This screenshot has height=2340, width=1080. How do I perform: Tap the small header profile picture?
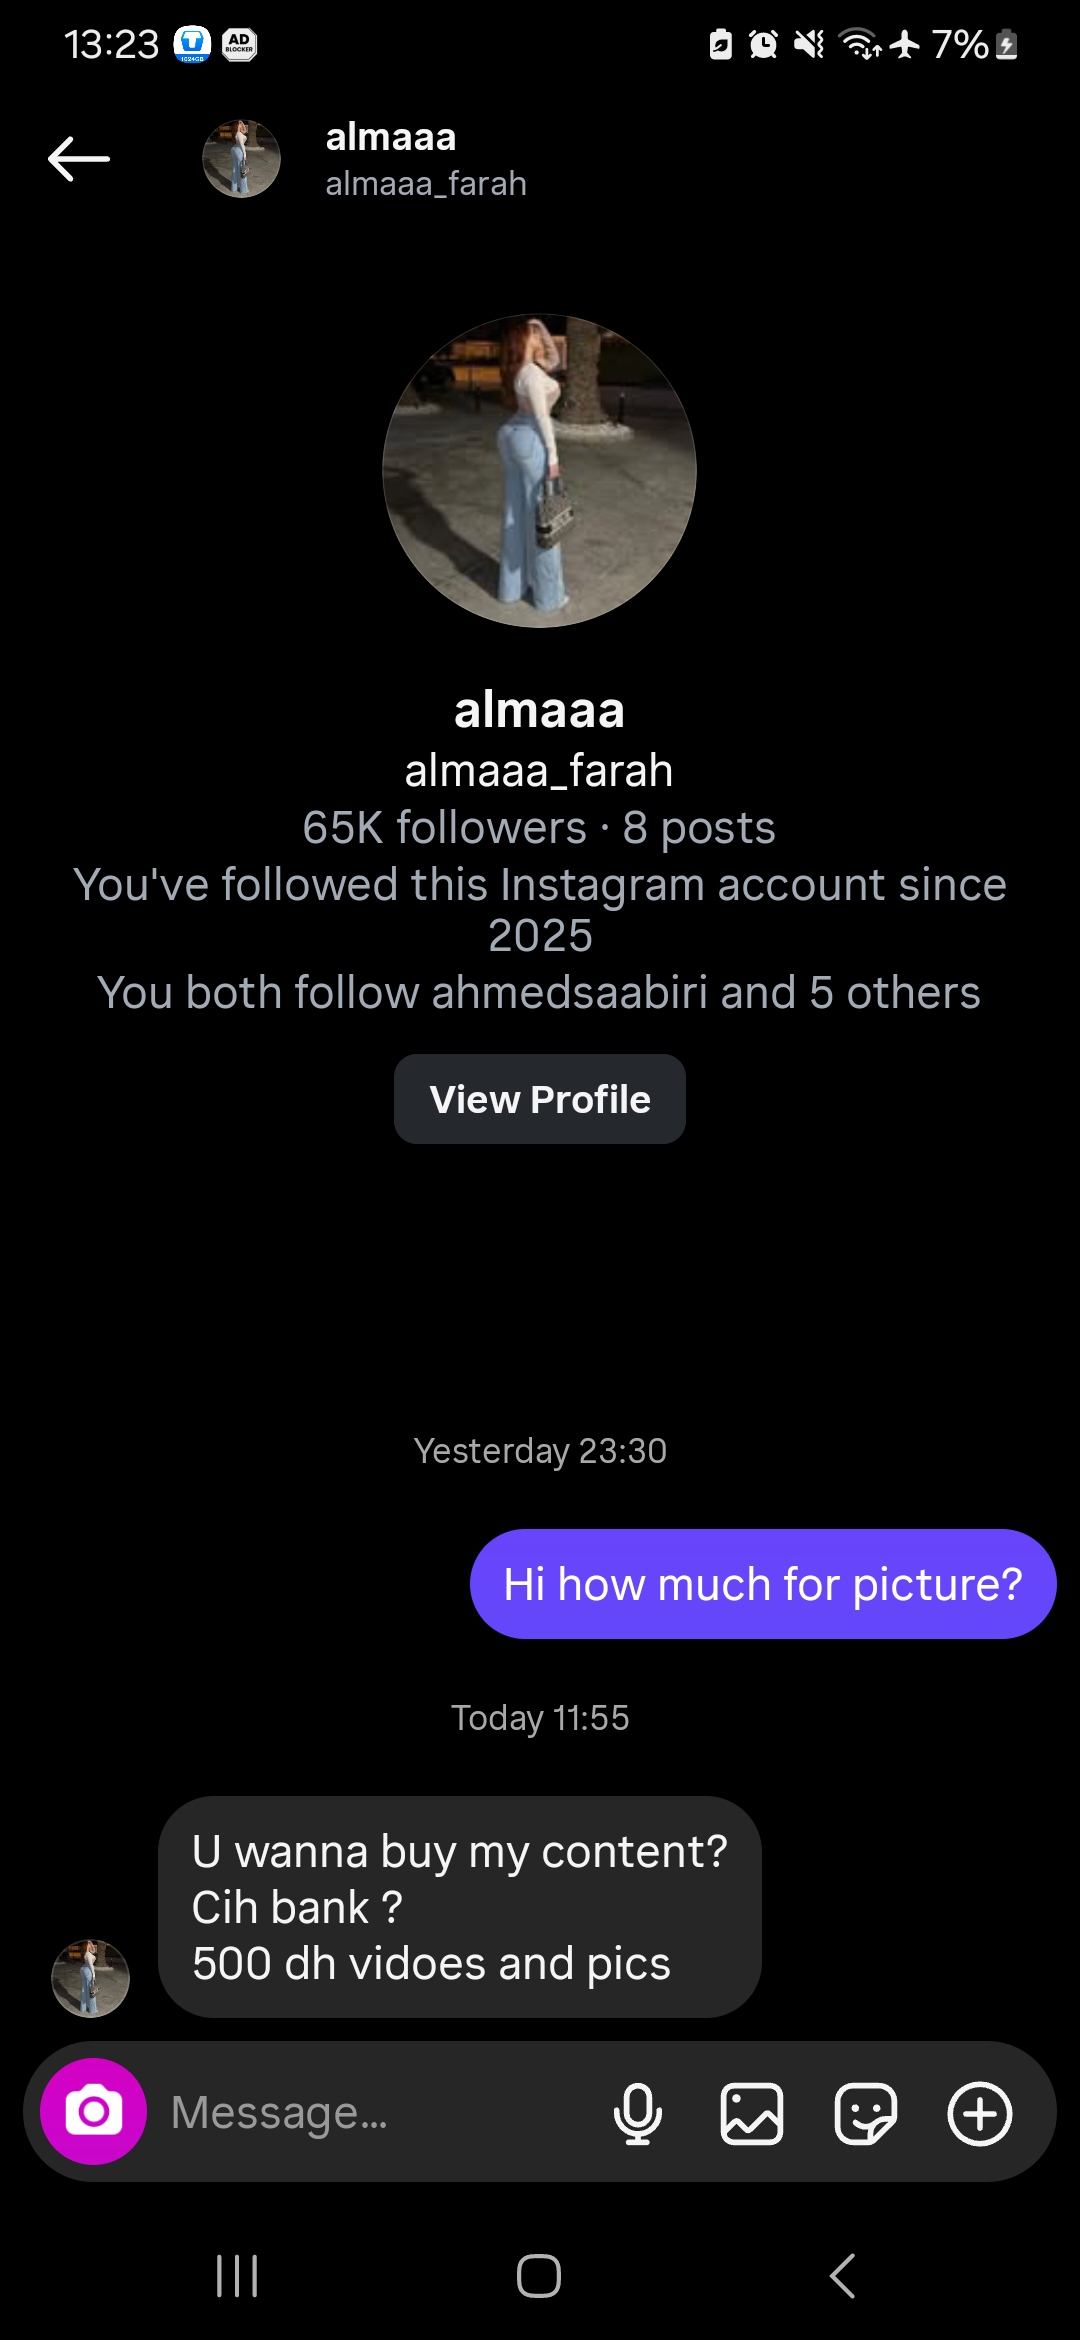click(x=241, y=159)
